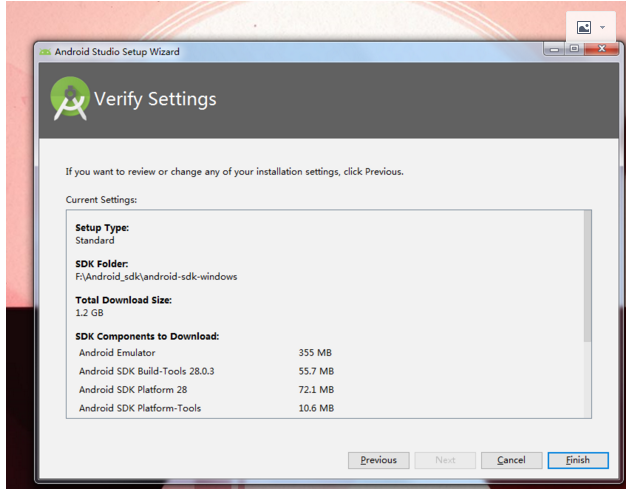
Task: Select Android SDK Platform 28 row
Action: click(x=206, y=390)
